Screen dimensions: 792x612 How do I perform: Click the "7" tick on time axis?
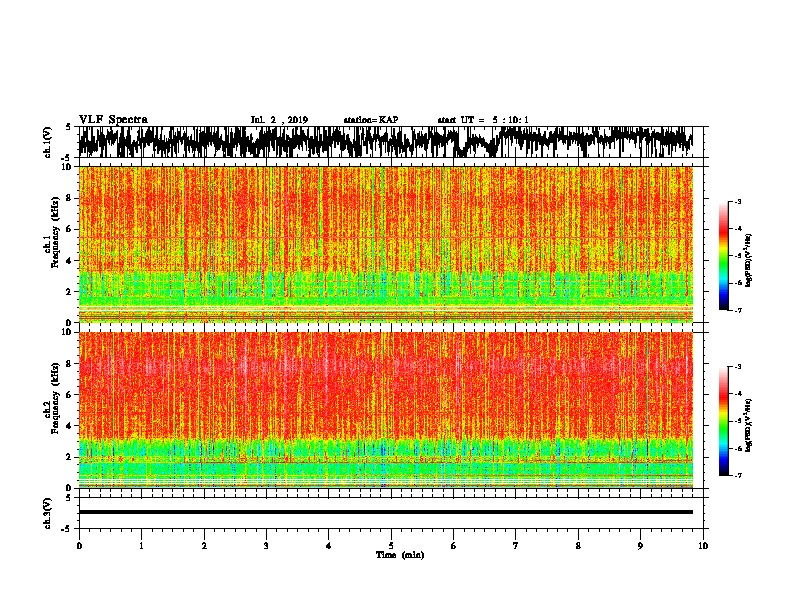pos(516,546)
